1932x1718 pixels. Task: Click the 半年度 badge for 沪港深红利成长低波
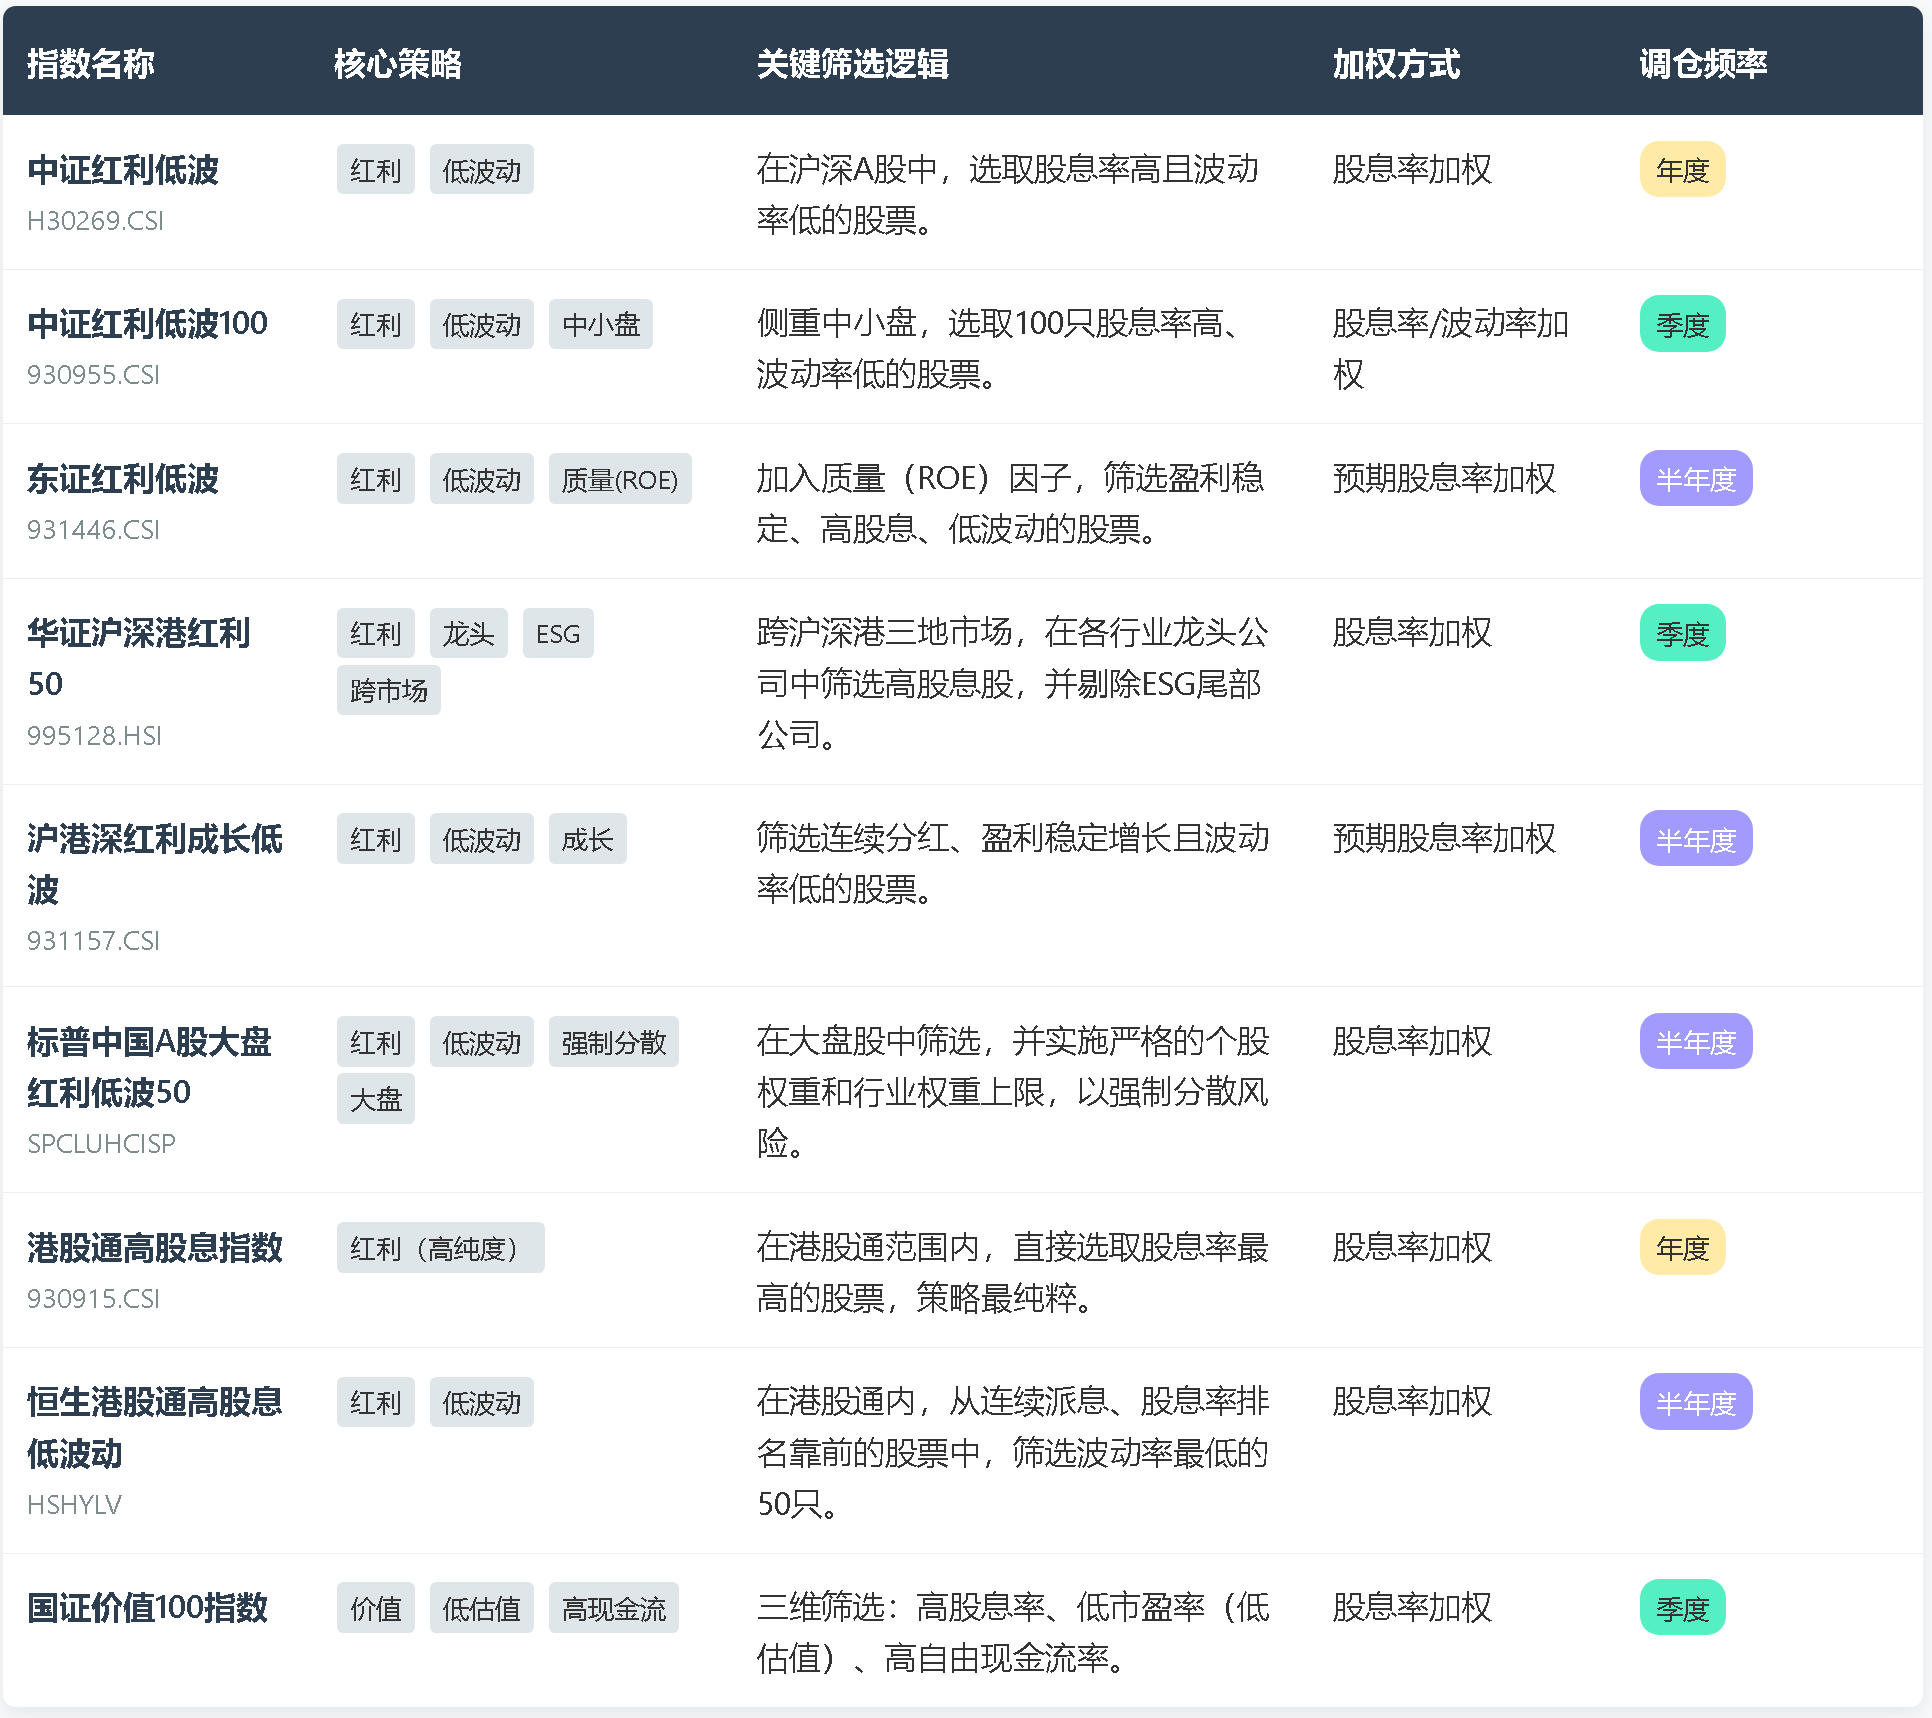pyautogui.click(x=1695, y=840)
